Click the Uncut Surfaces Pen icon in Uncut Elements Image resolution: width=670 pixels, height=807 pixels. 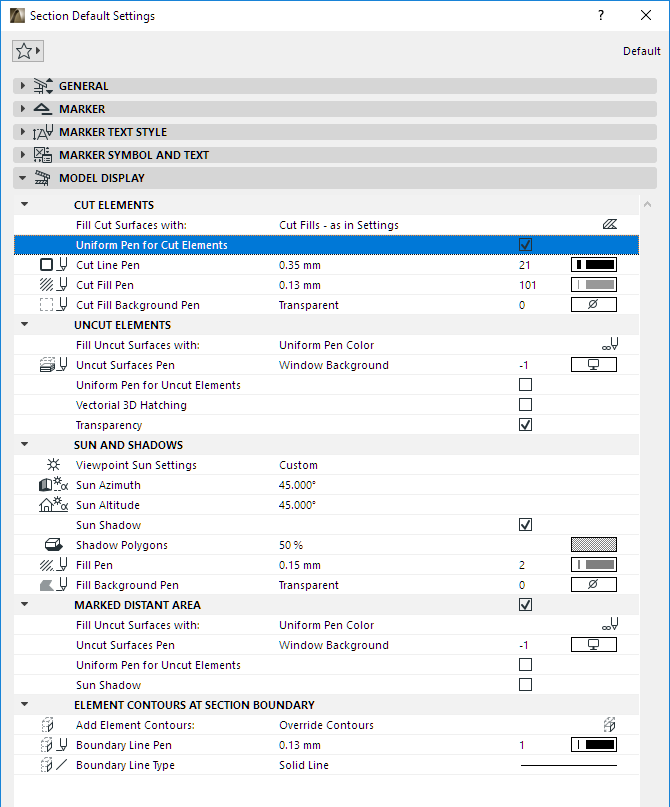tap(54, 365)
